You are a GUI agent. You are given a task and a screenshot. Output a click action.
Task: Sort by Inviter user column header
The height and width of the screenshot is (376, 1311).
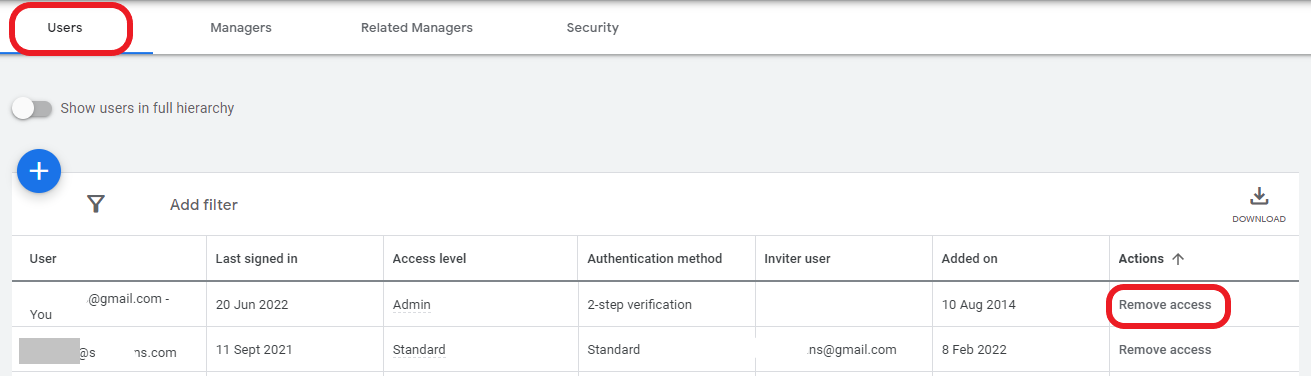(x=797, y=259)
